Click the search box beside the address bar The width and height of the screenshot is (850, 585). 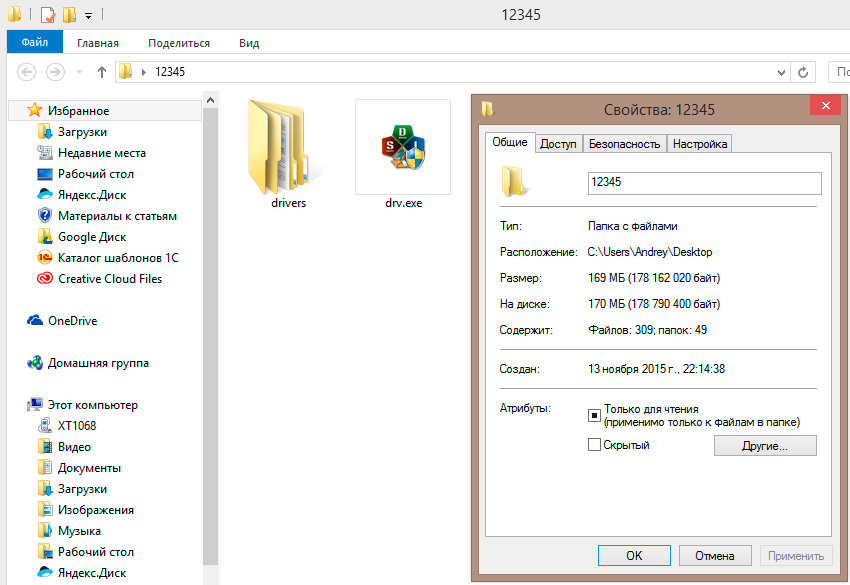(839, 72)
